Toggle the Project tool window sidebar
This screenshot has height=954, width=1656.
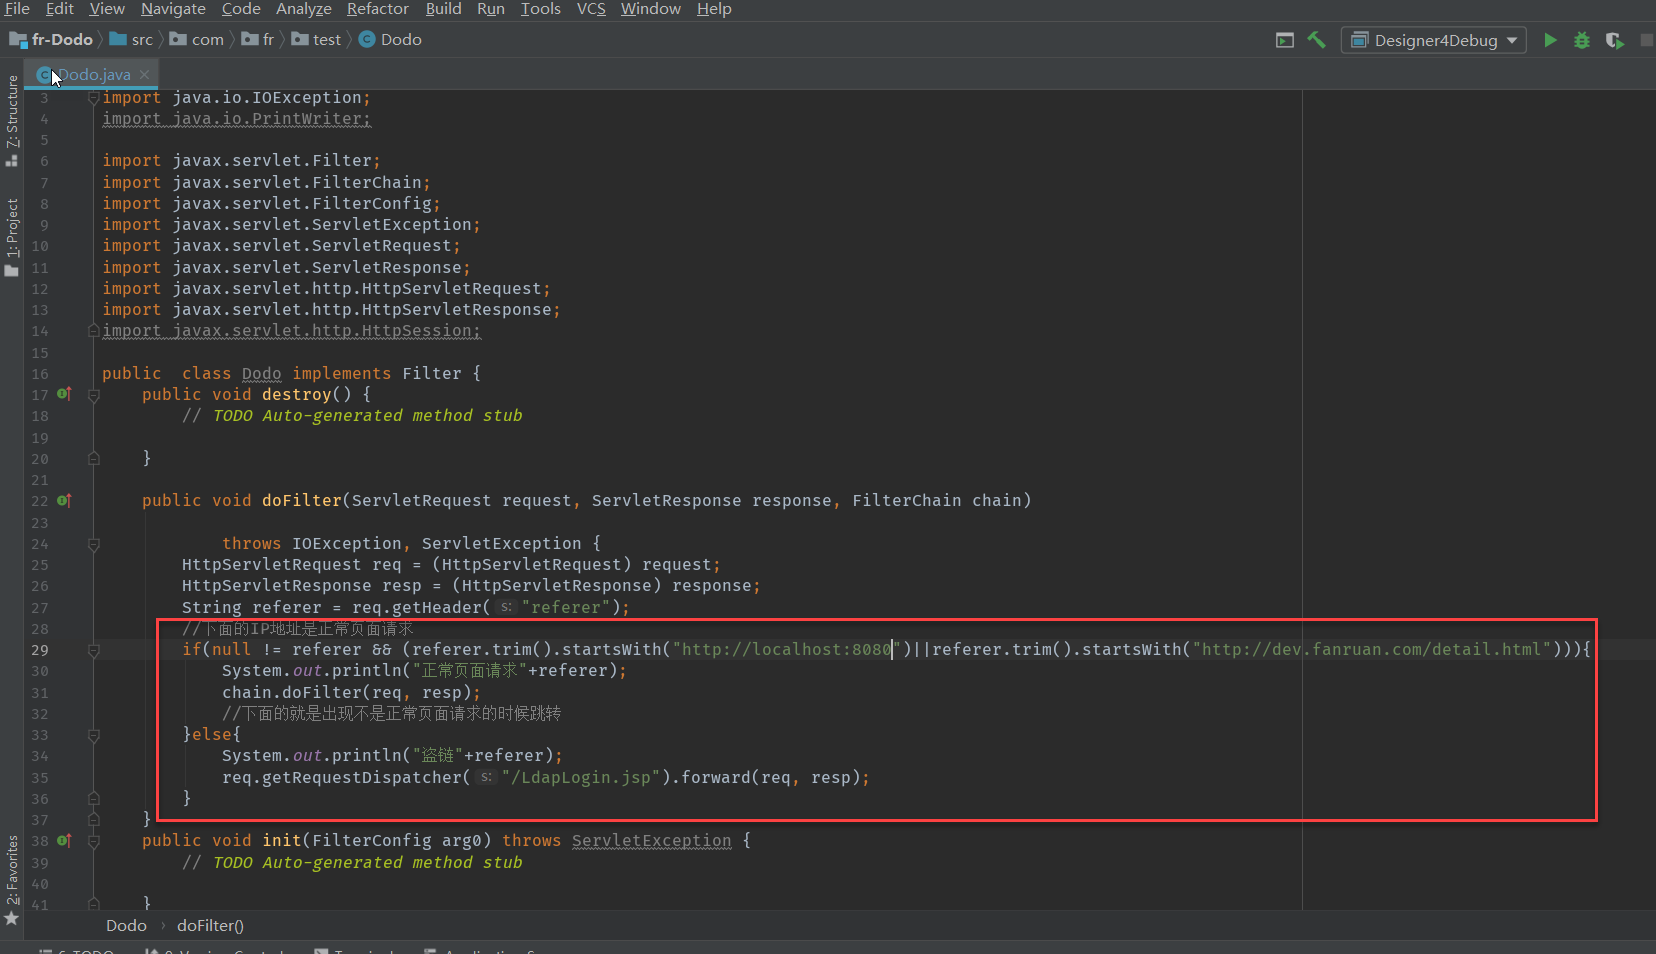pyautogui.click(x=12, y=237)
